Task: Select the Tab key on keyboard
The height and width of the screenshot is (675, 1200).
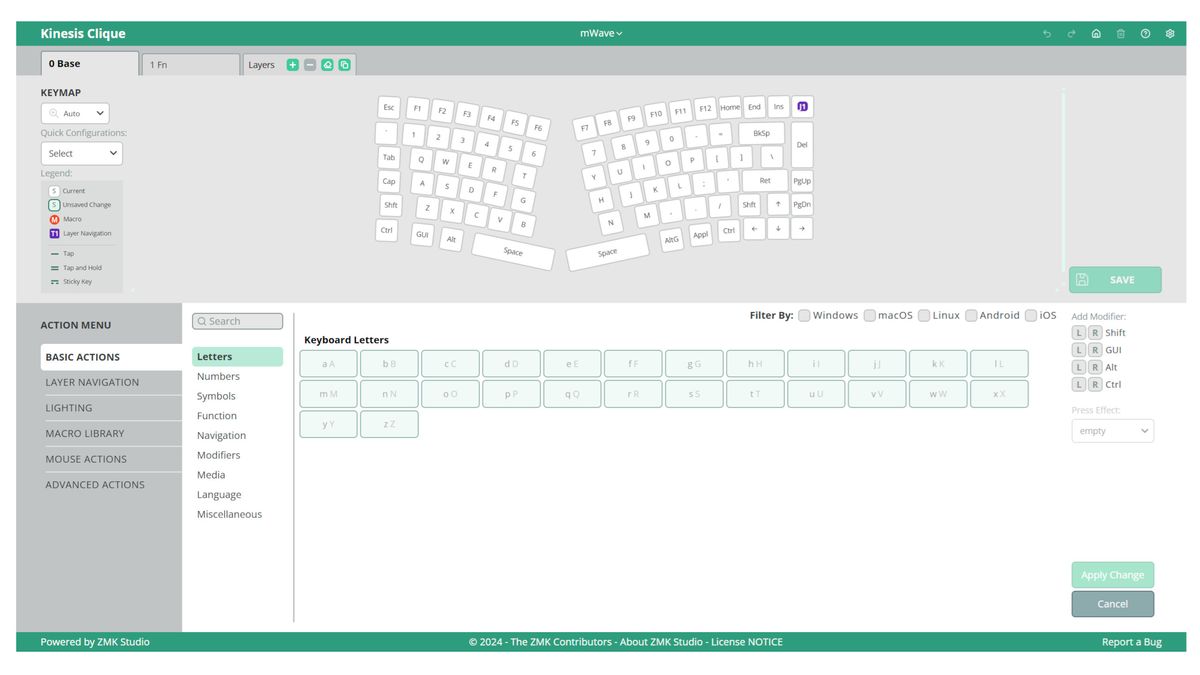Action: click(x=389, y=157)
